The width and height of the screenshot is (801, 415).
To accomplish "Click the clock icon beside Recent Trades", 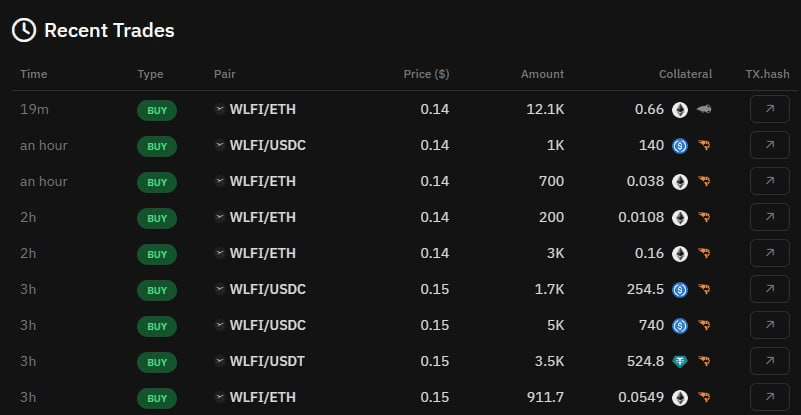I will (x=23, y=30).
